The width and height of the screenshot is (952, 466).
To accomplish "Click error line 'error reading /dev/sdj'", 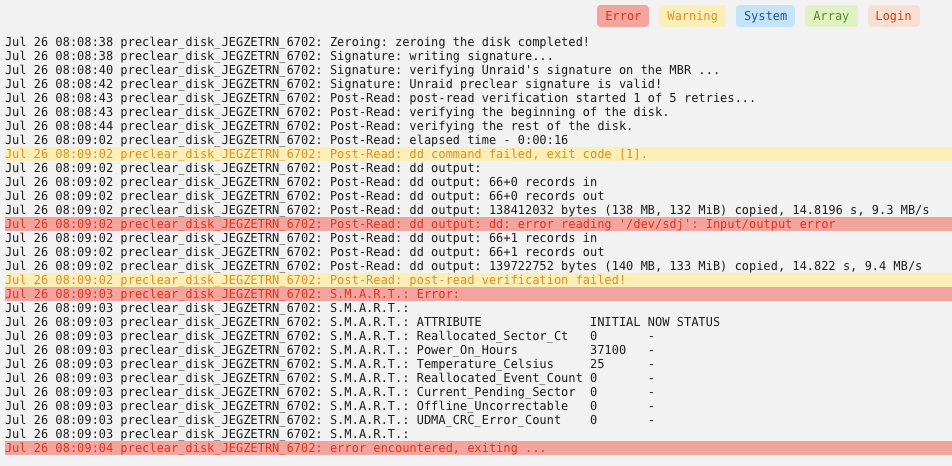I will point(478,224).
